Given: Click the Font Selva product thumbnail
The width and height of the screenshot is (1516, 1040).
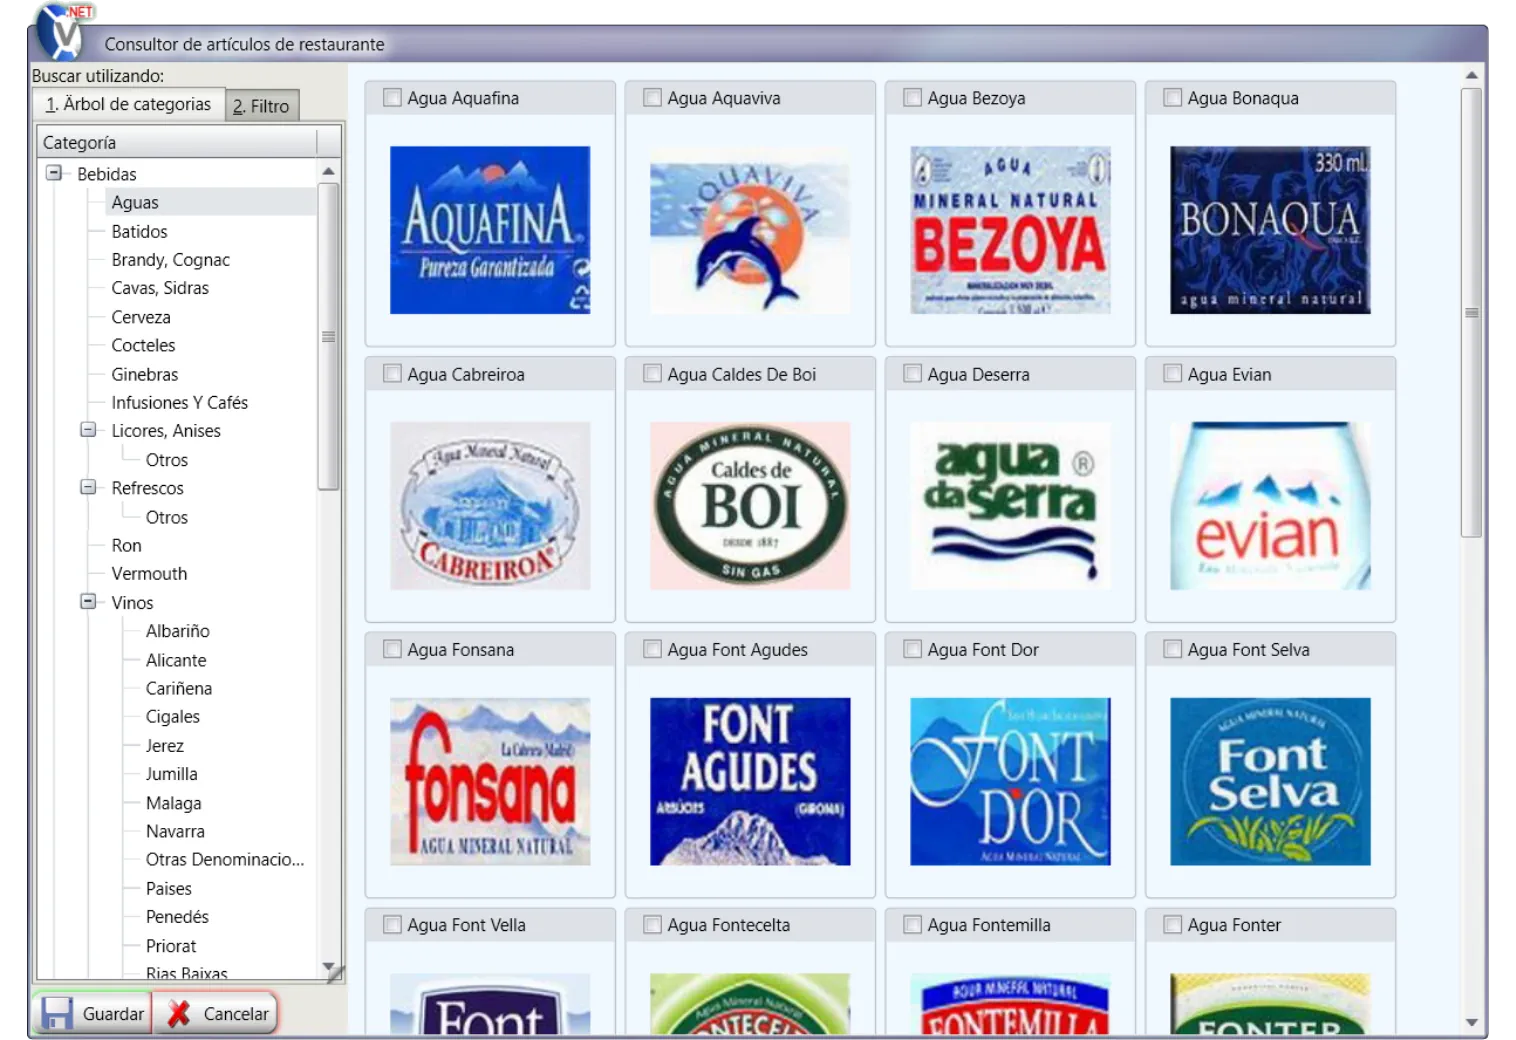Looking at the screenshot, I should pos(1269,781).
